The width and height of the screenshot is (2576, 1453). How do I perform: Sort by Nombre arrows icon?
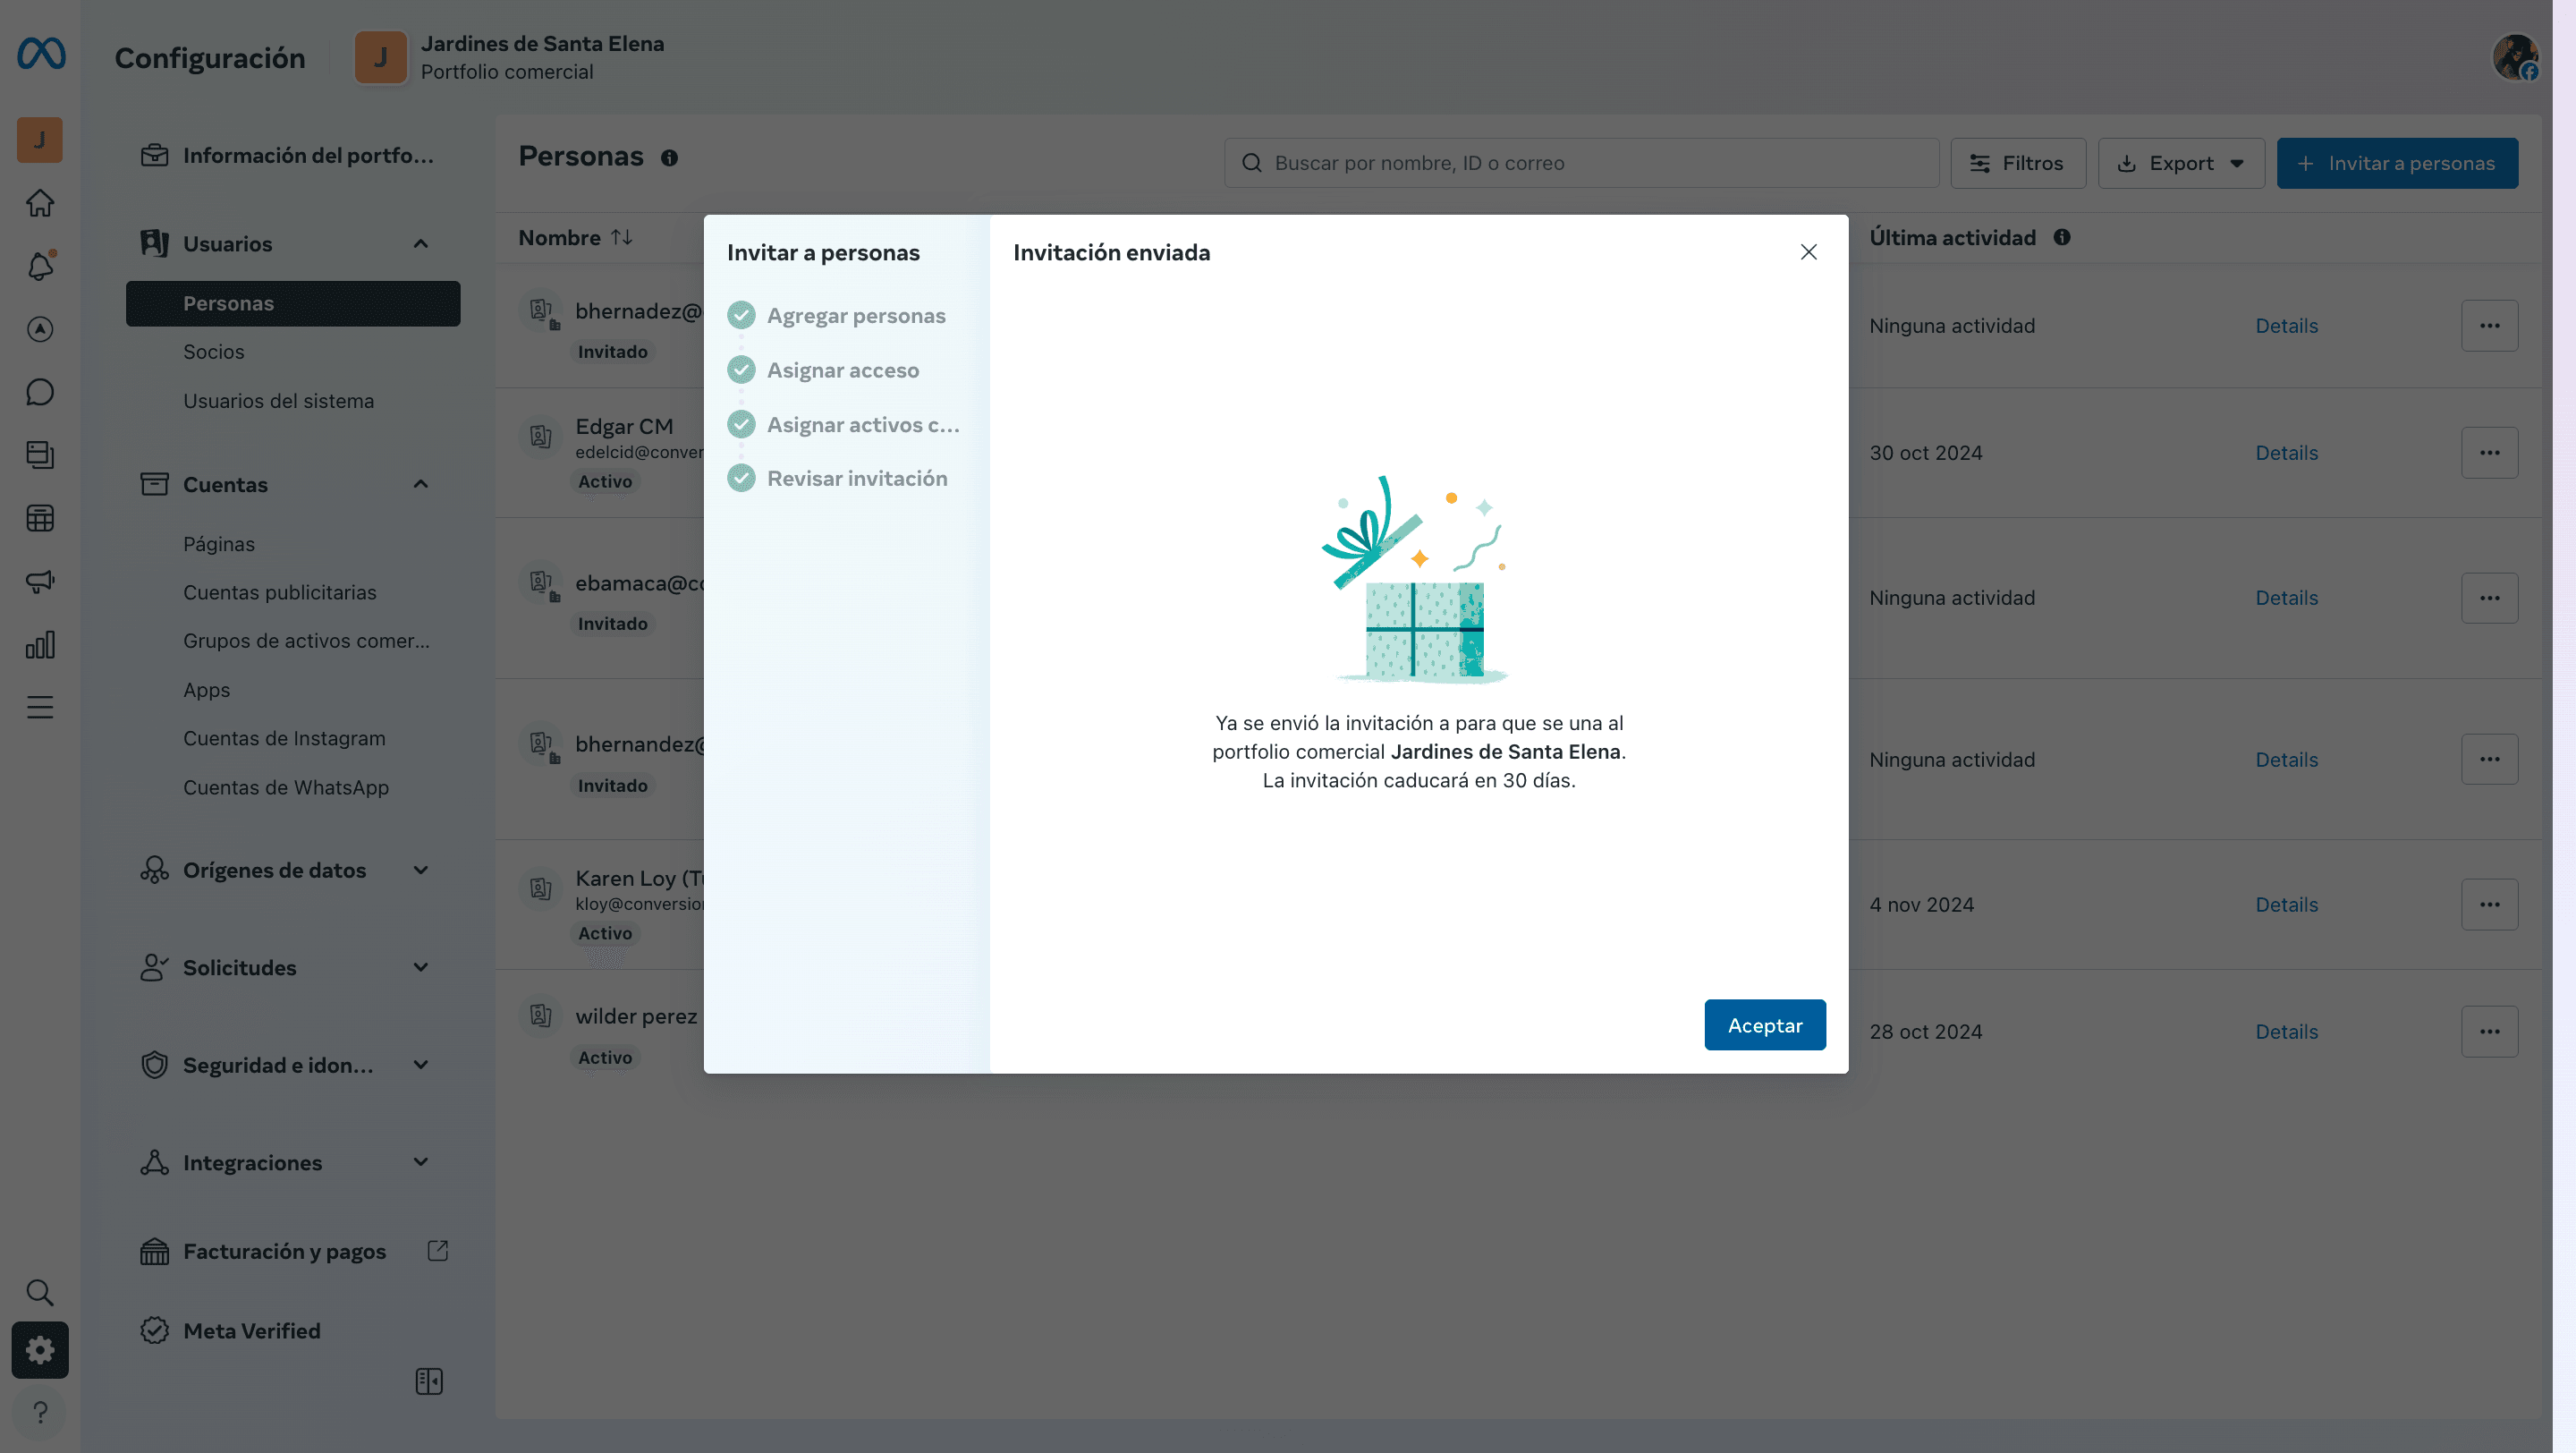pyautogui.click(x=622, y=238)
